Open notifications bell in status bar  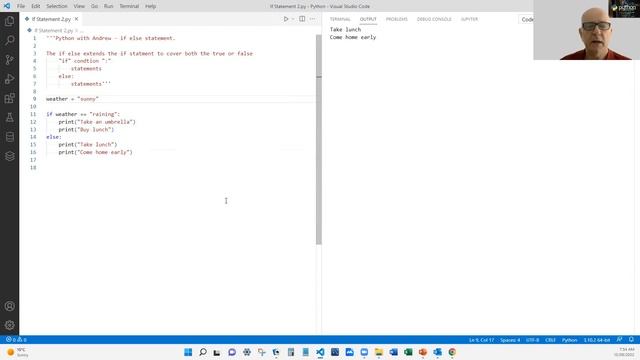coord(631,340)
